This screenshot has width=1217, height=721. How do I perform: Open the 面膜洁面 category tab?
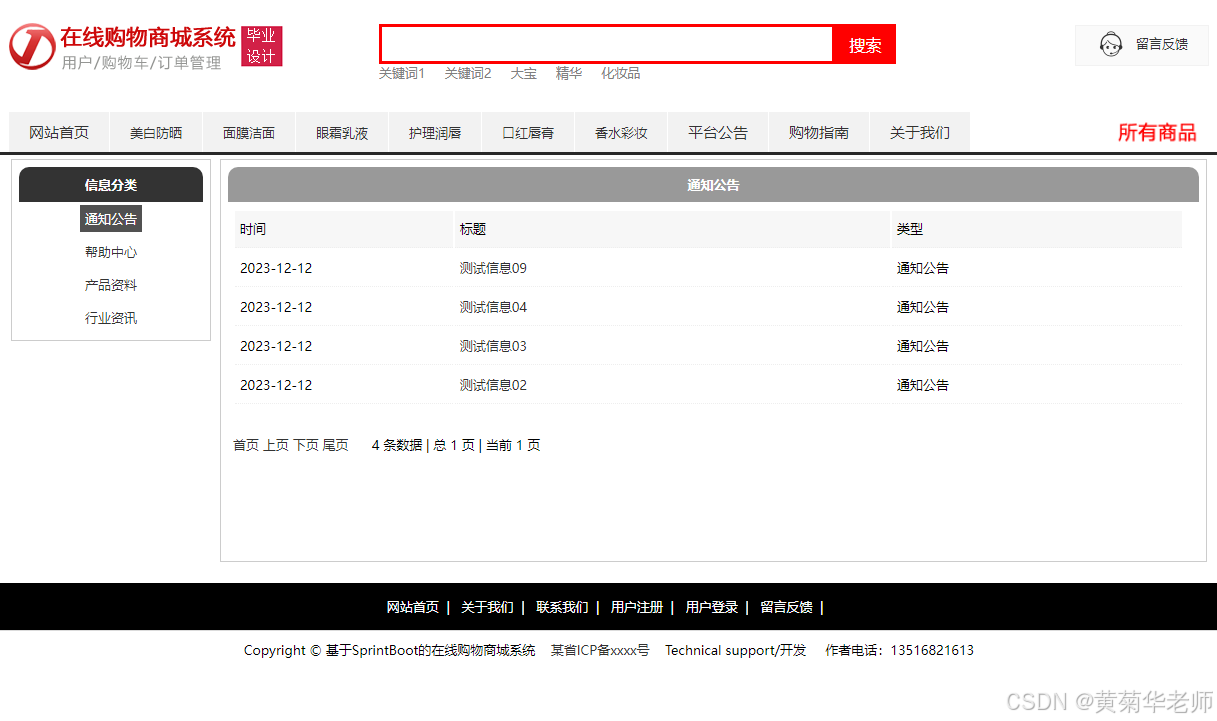click(x=249, y=132)
